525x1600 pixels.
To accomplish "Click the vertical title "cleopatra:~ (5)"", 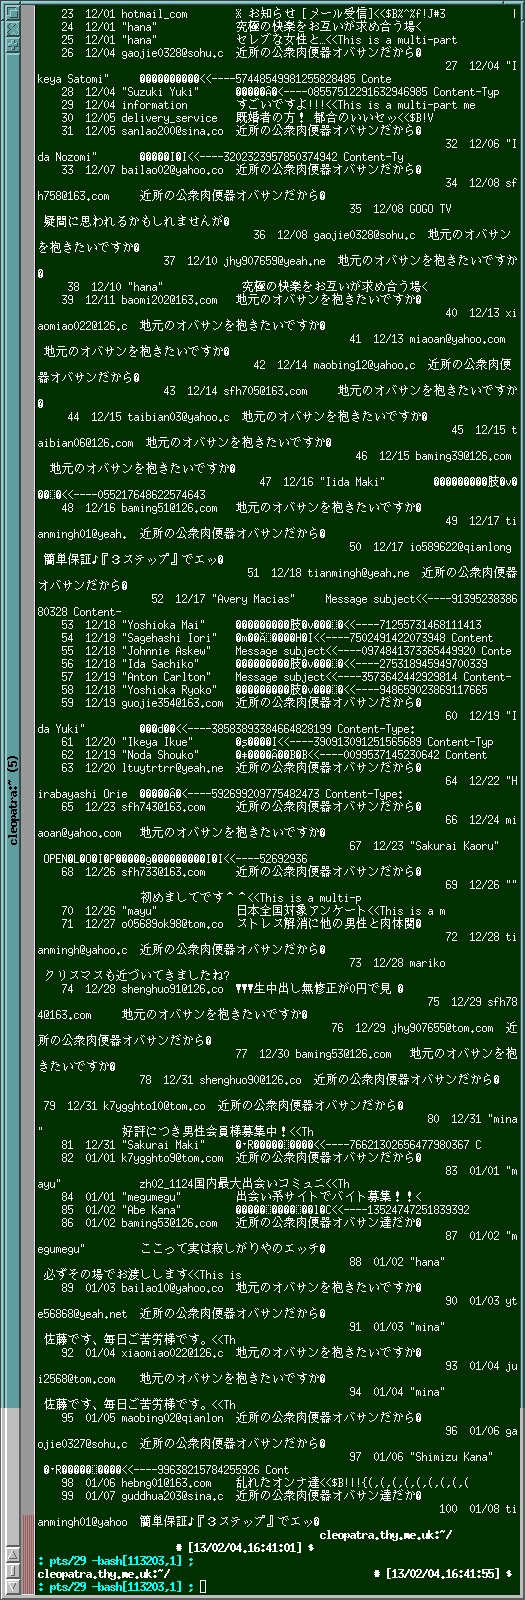I will pyautogui.click(x=13, y=800).
